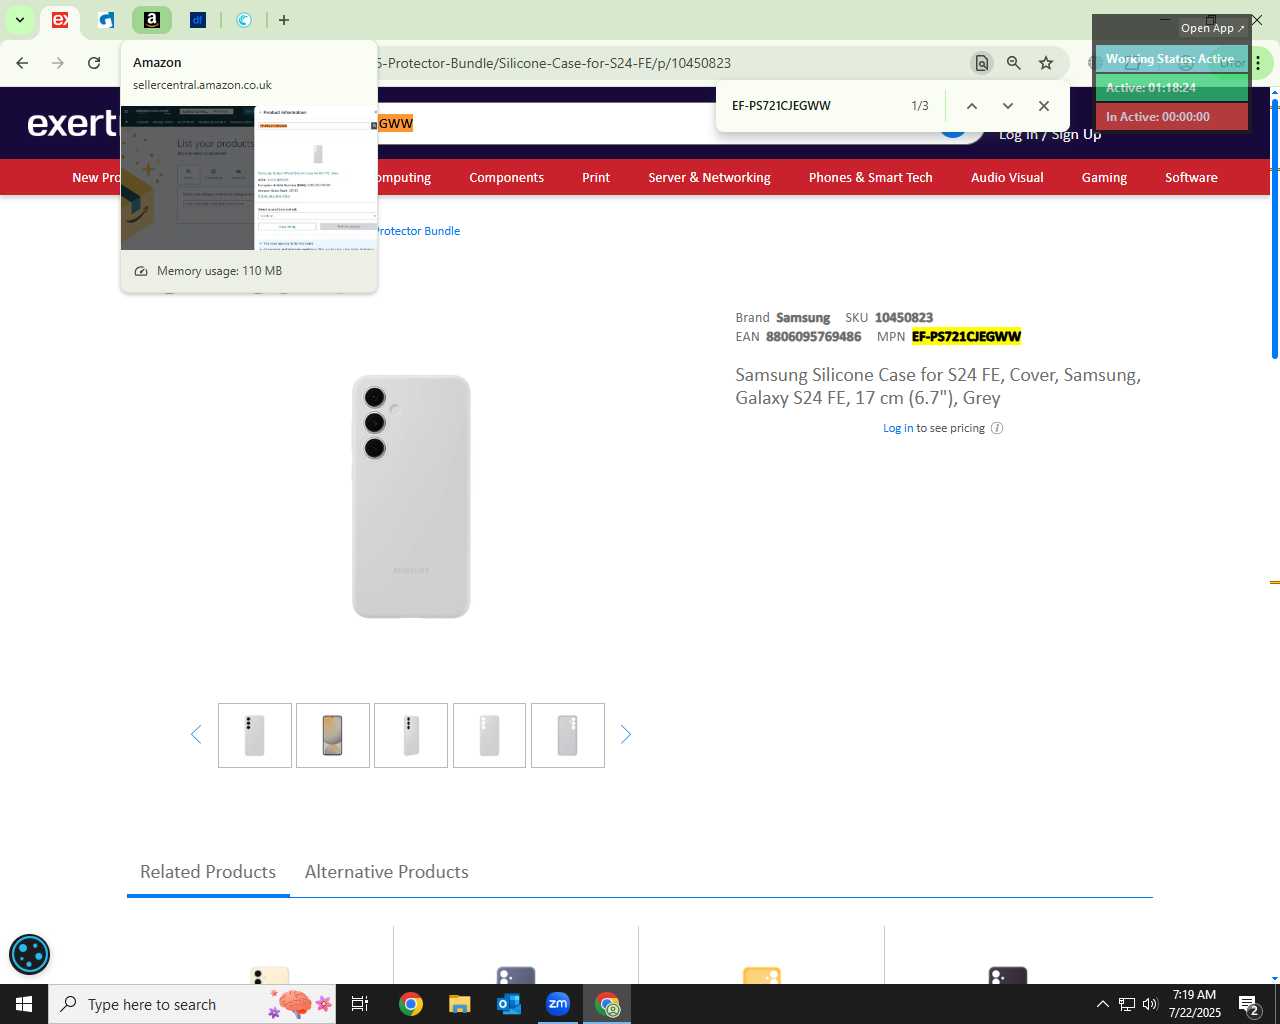
Task: Select the third product thumbnail
Action: point(411,736)
